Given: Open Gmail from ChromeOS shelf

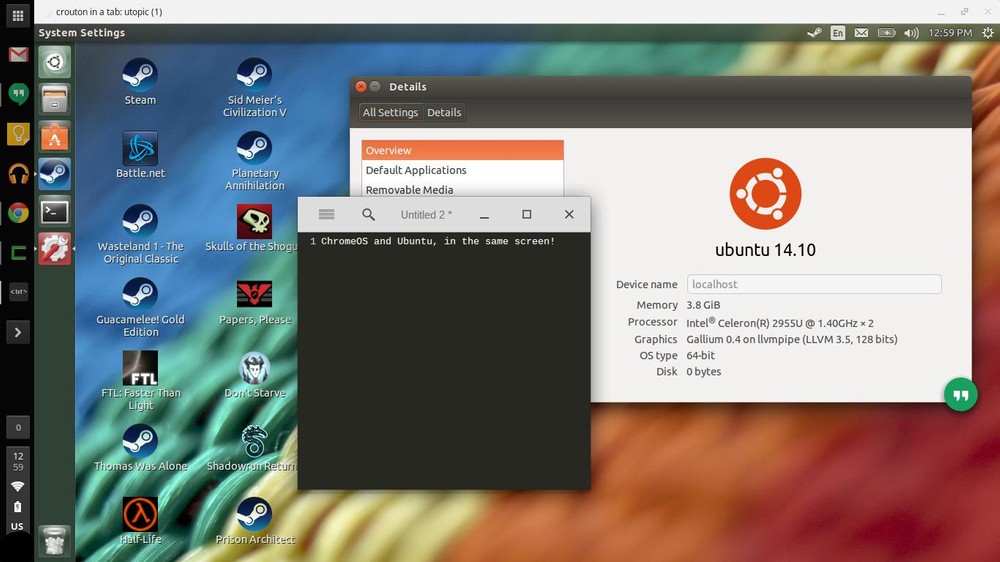Looking at the screenshot, I should tap(18, 54).
